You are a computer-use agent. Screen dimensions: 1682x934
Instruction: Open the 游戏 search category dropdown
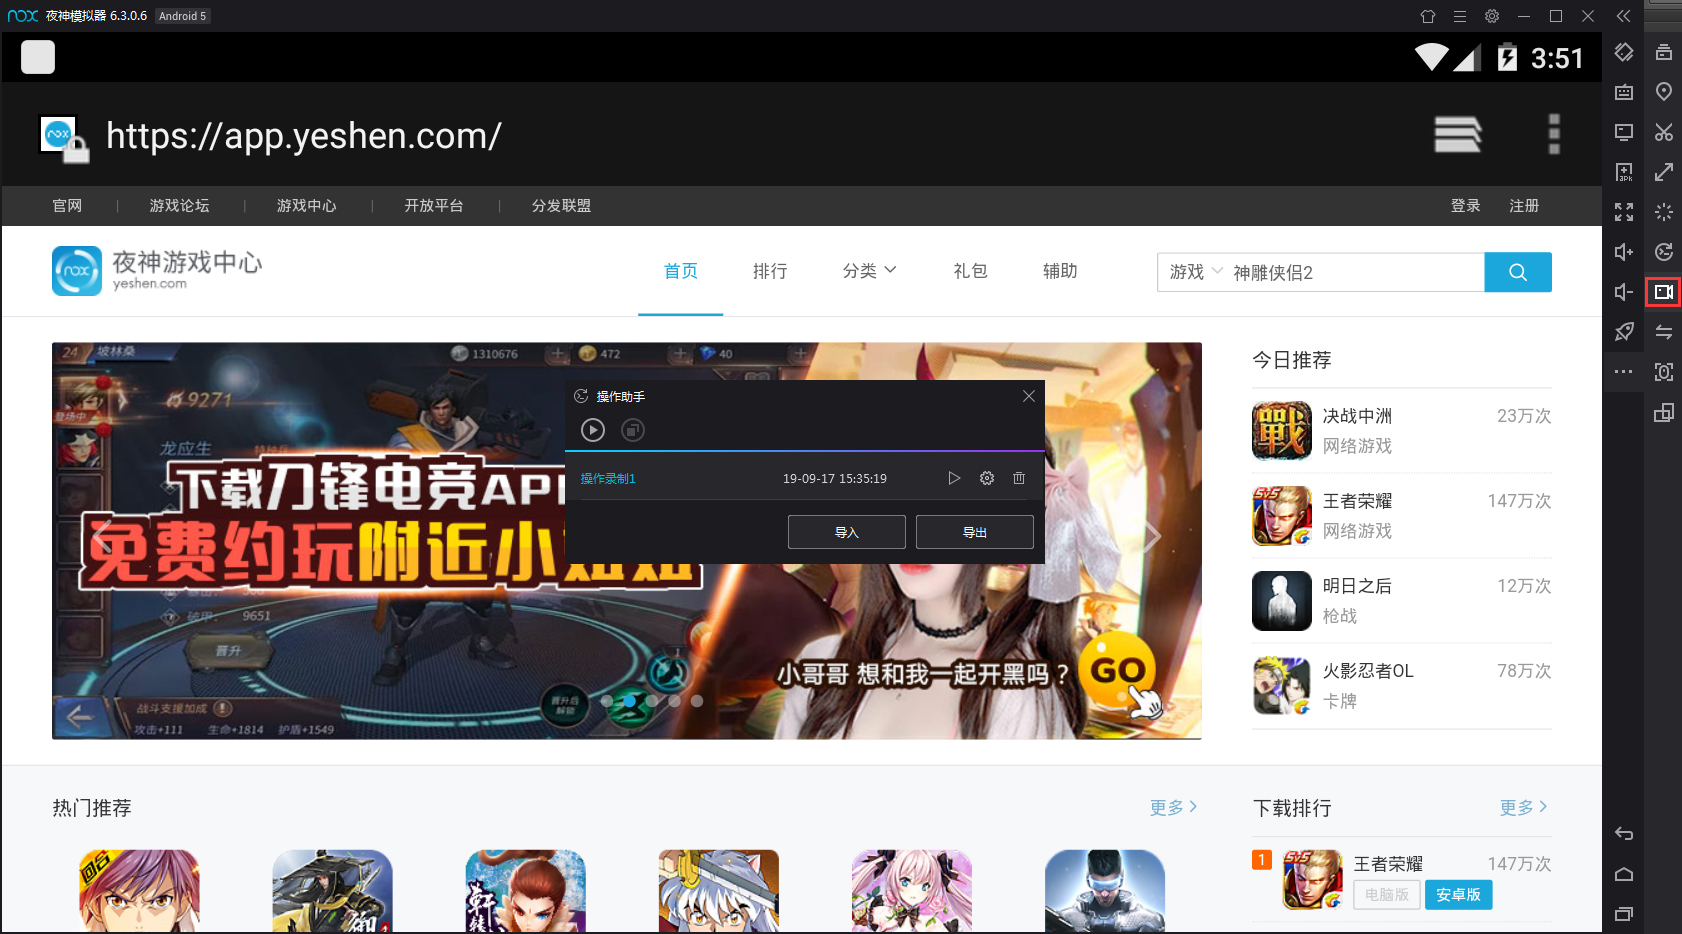pos(1194,271)
